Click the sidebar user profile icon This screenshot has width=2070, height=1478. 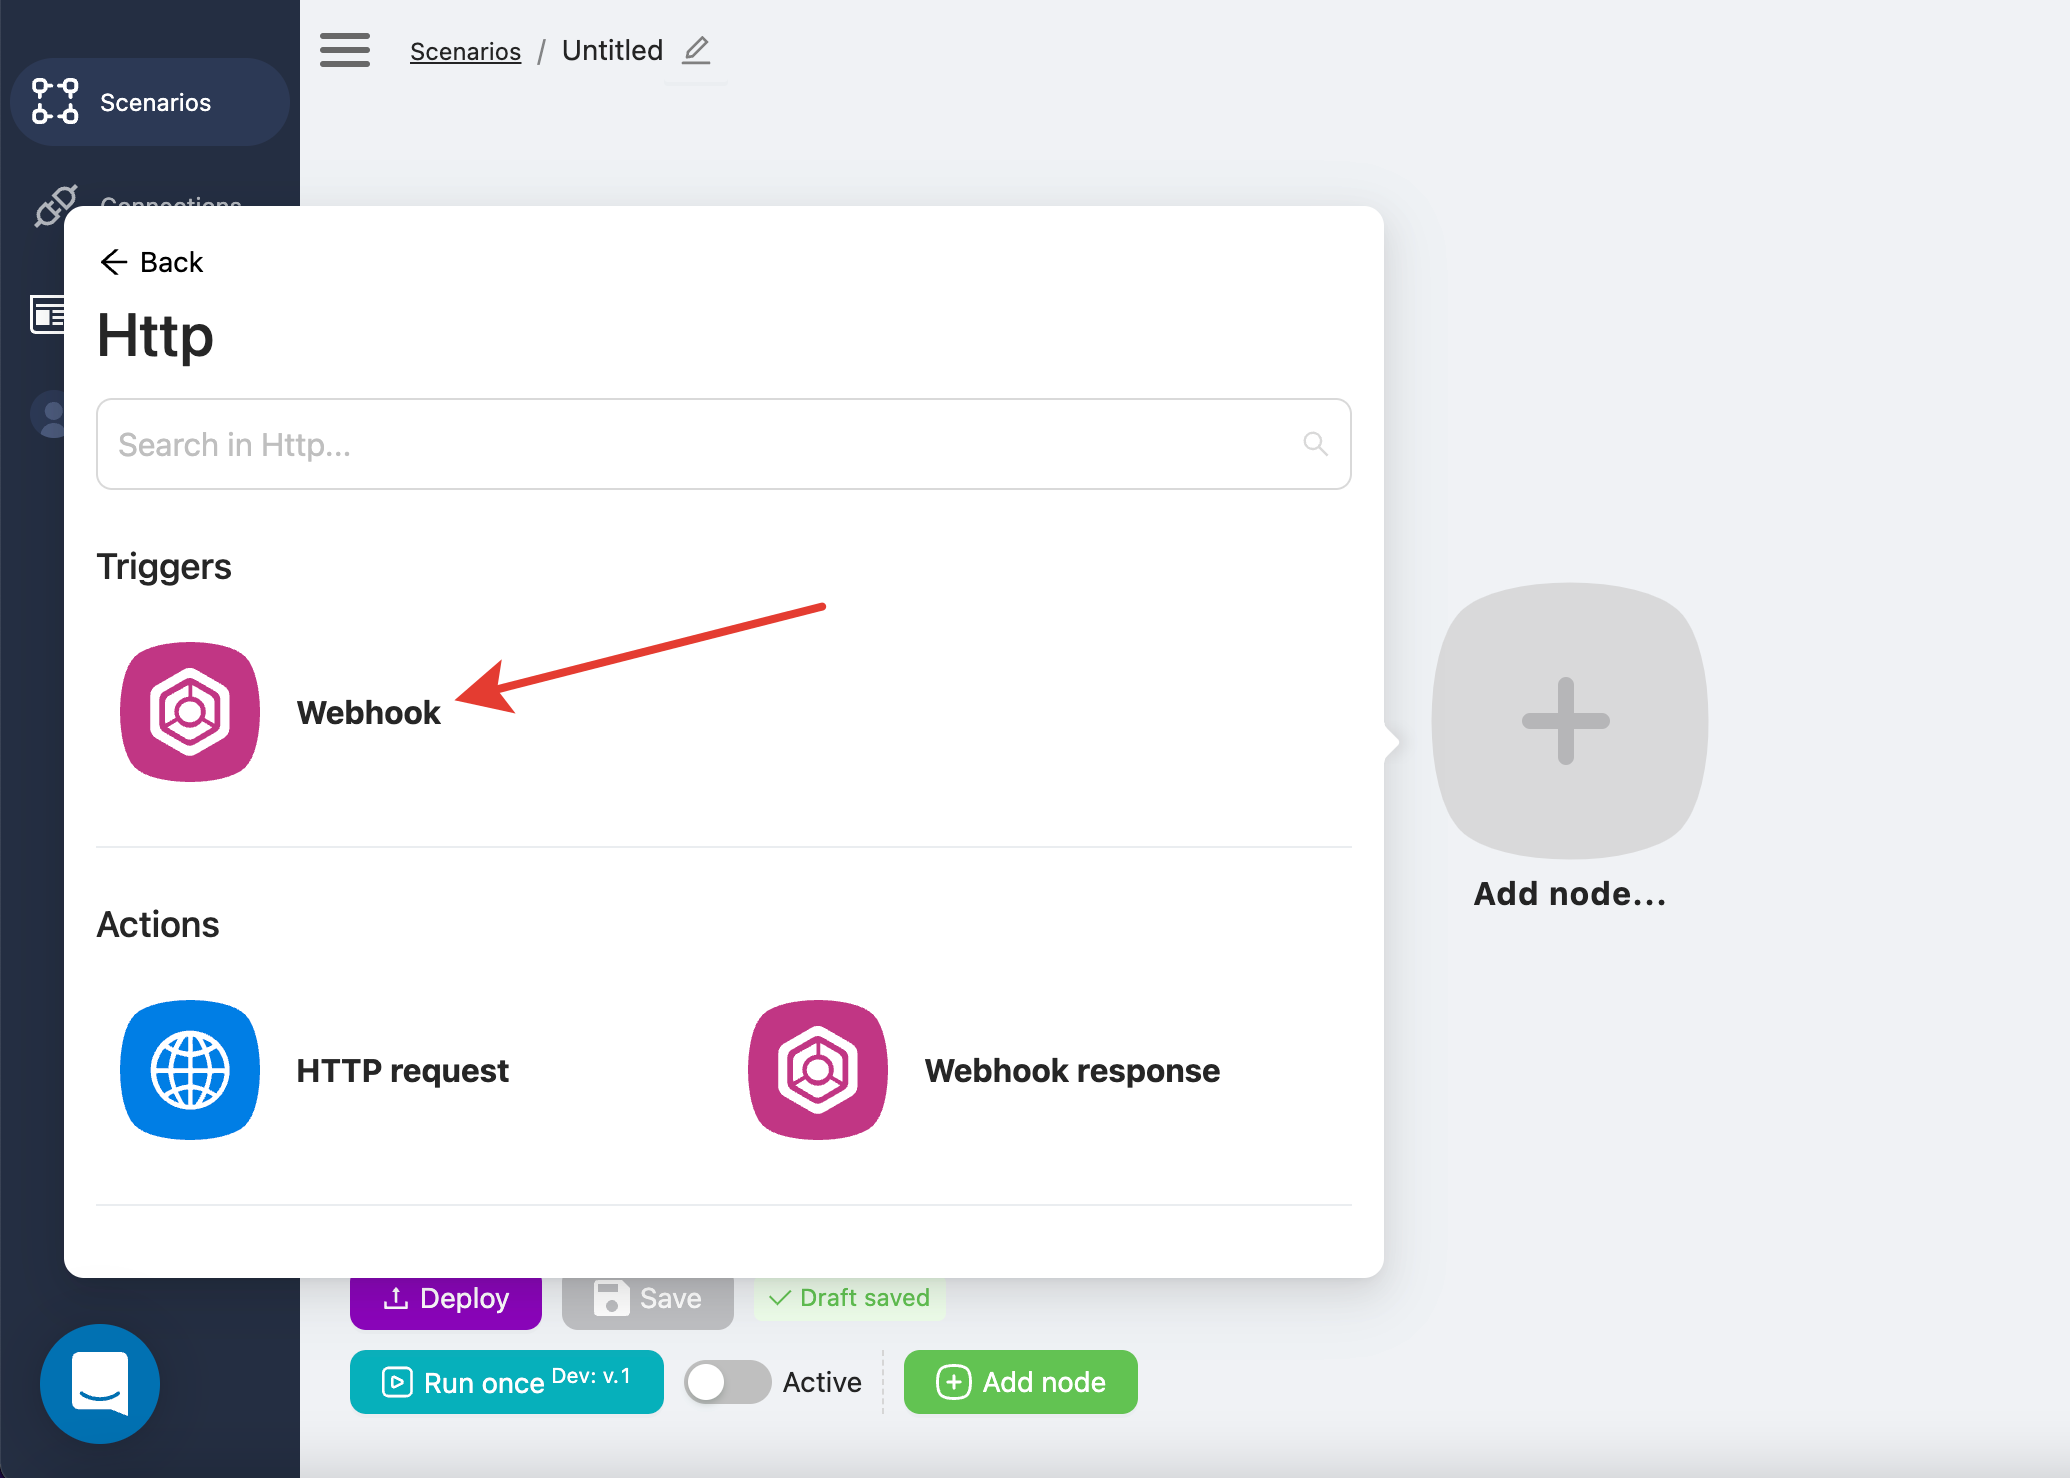50,414
